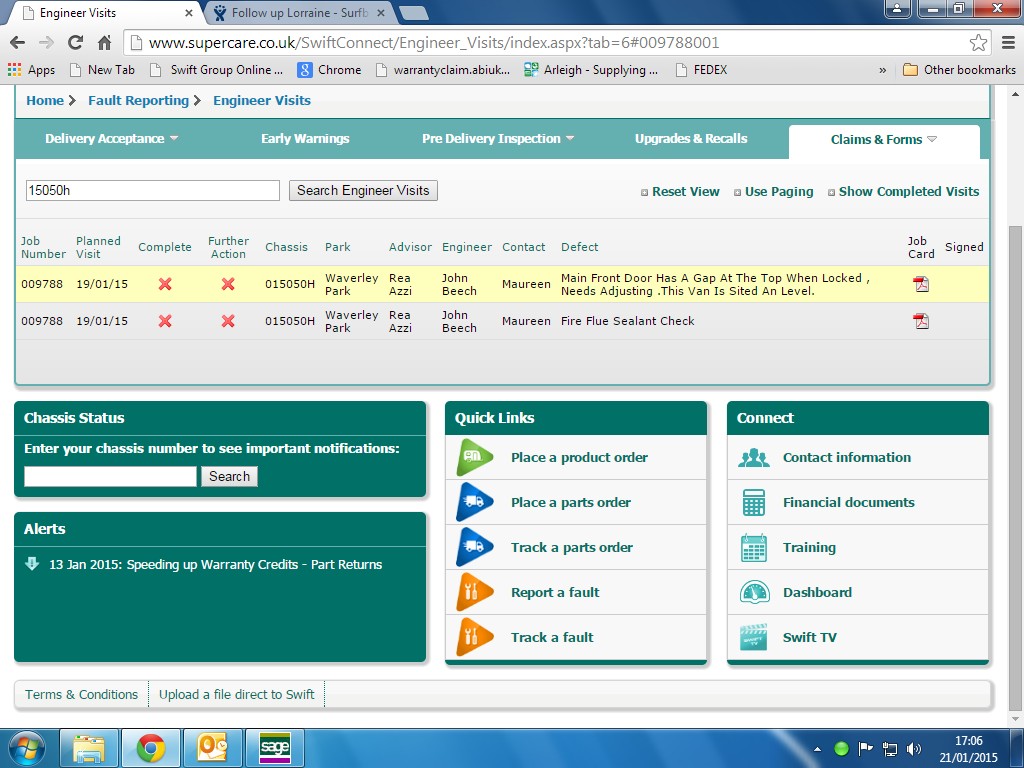Open Terms & Conditions link
This screenshot has width=1024, height=768.
tap(82, 694)
